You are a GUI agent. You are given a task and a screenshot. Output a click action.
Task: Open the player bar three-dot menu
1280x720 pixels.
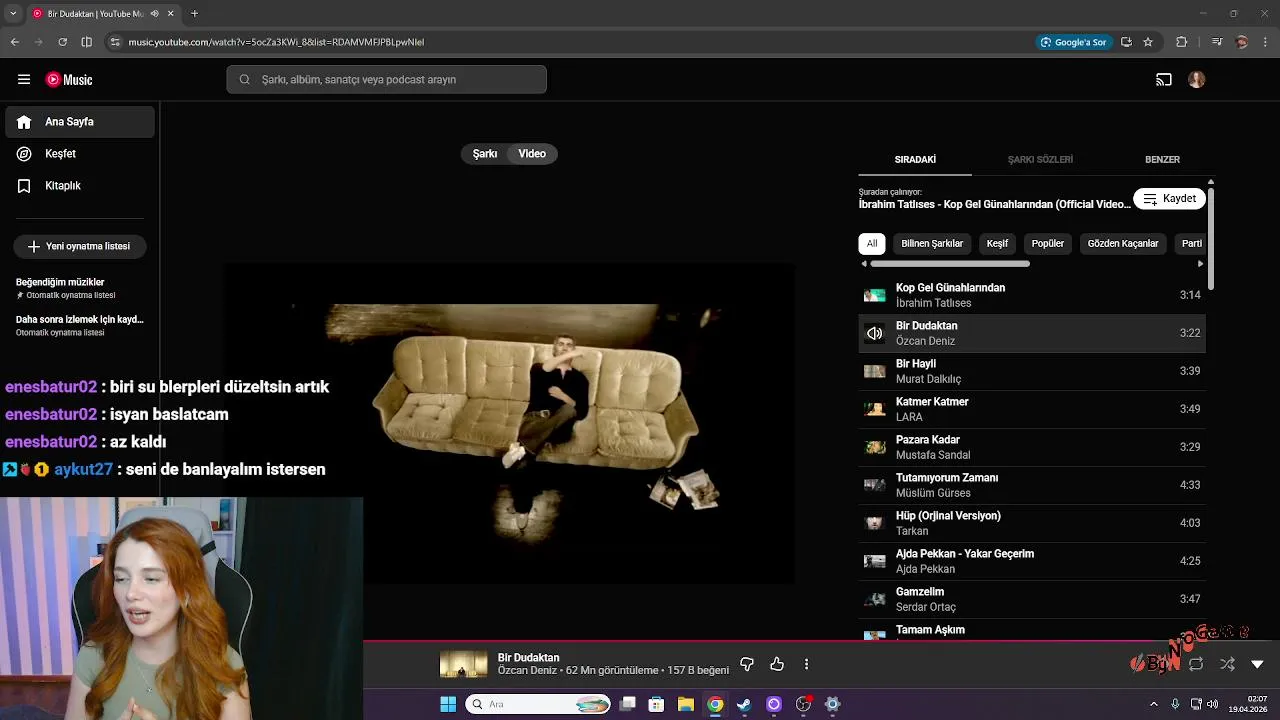click(x=806, y=664)
